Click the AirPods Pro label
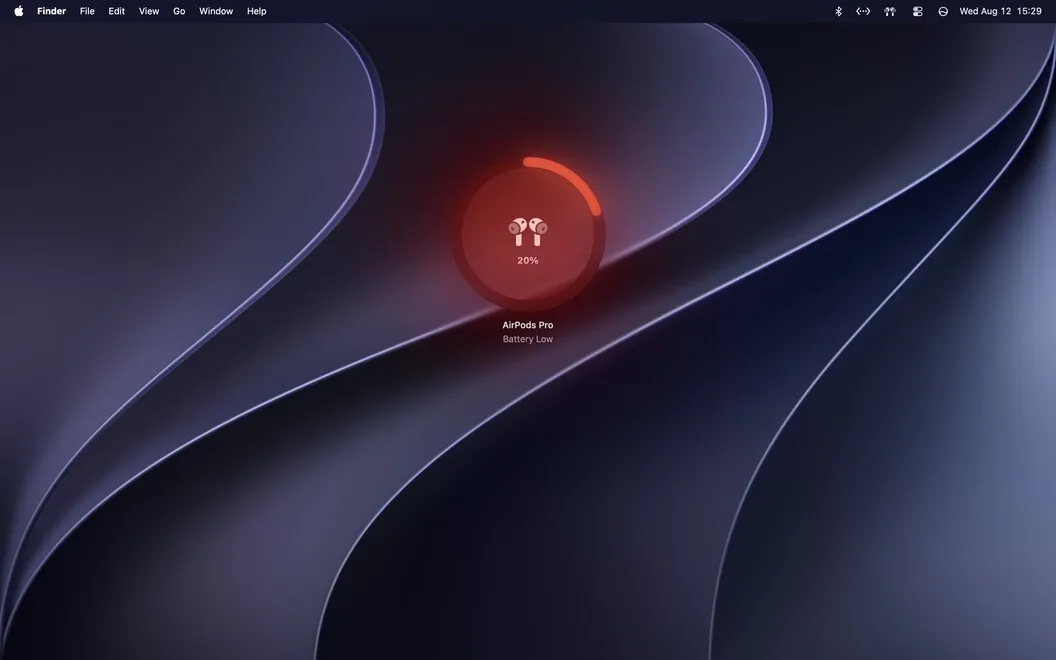 pos(528,325)
